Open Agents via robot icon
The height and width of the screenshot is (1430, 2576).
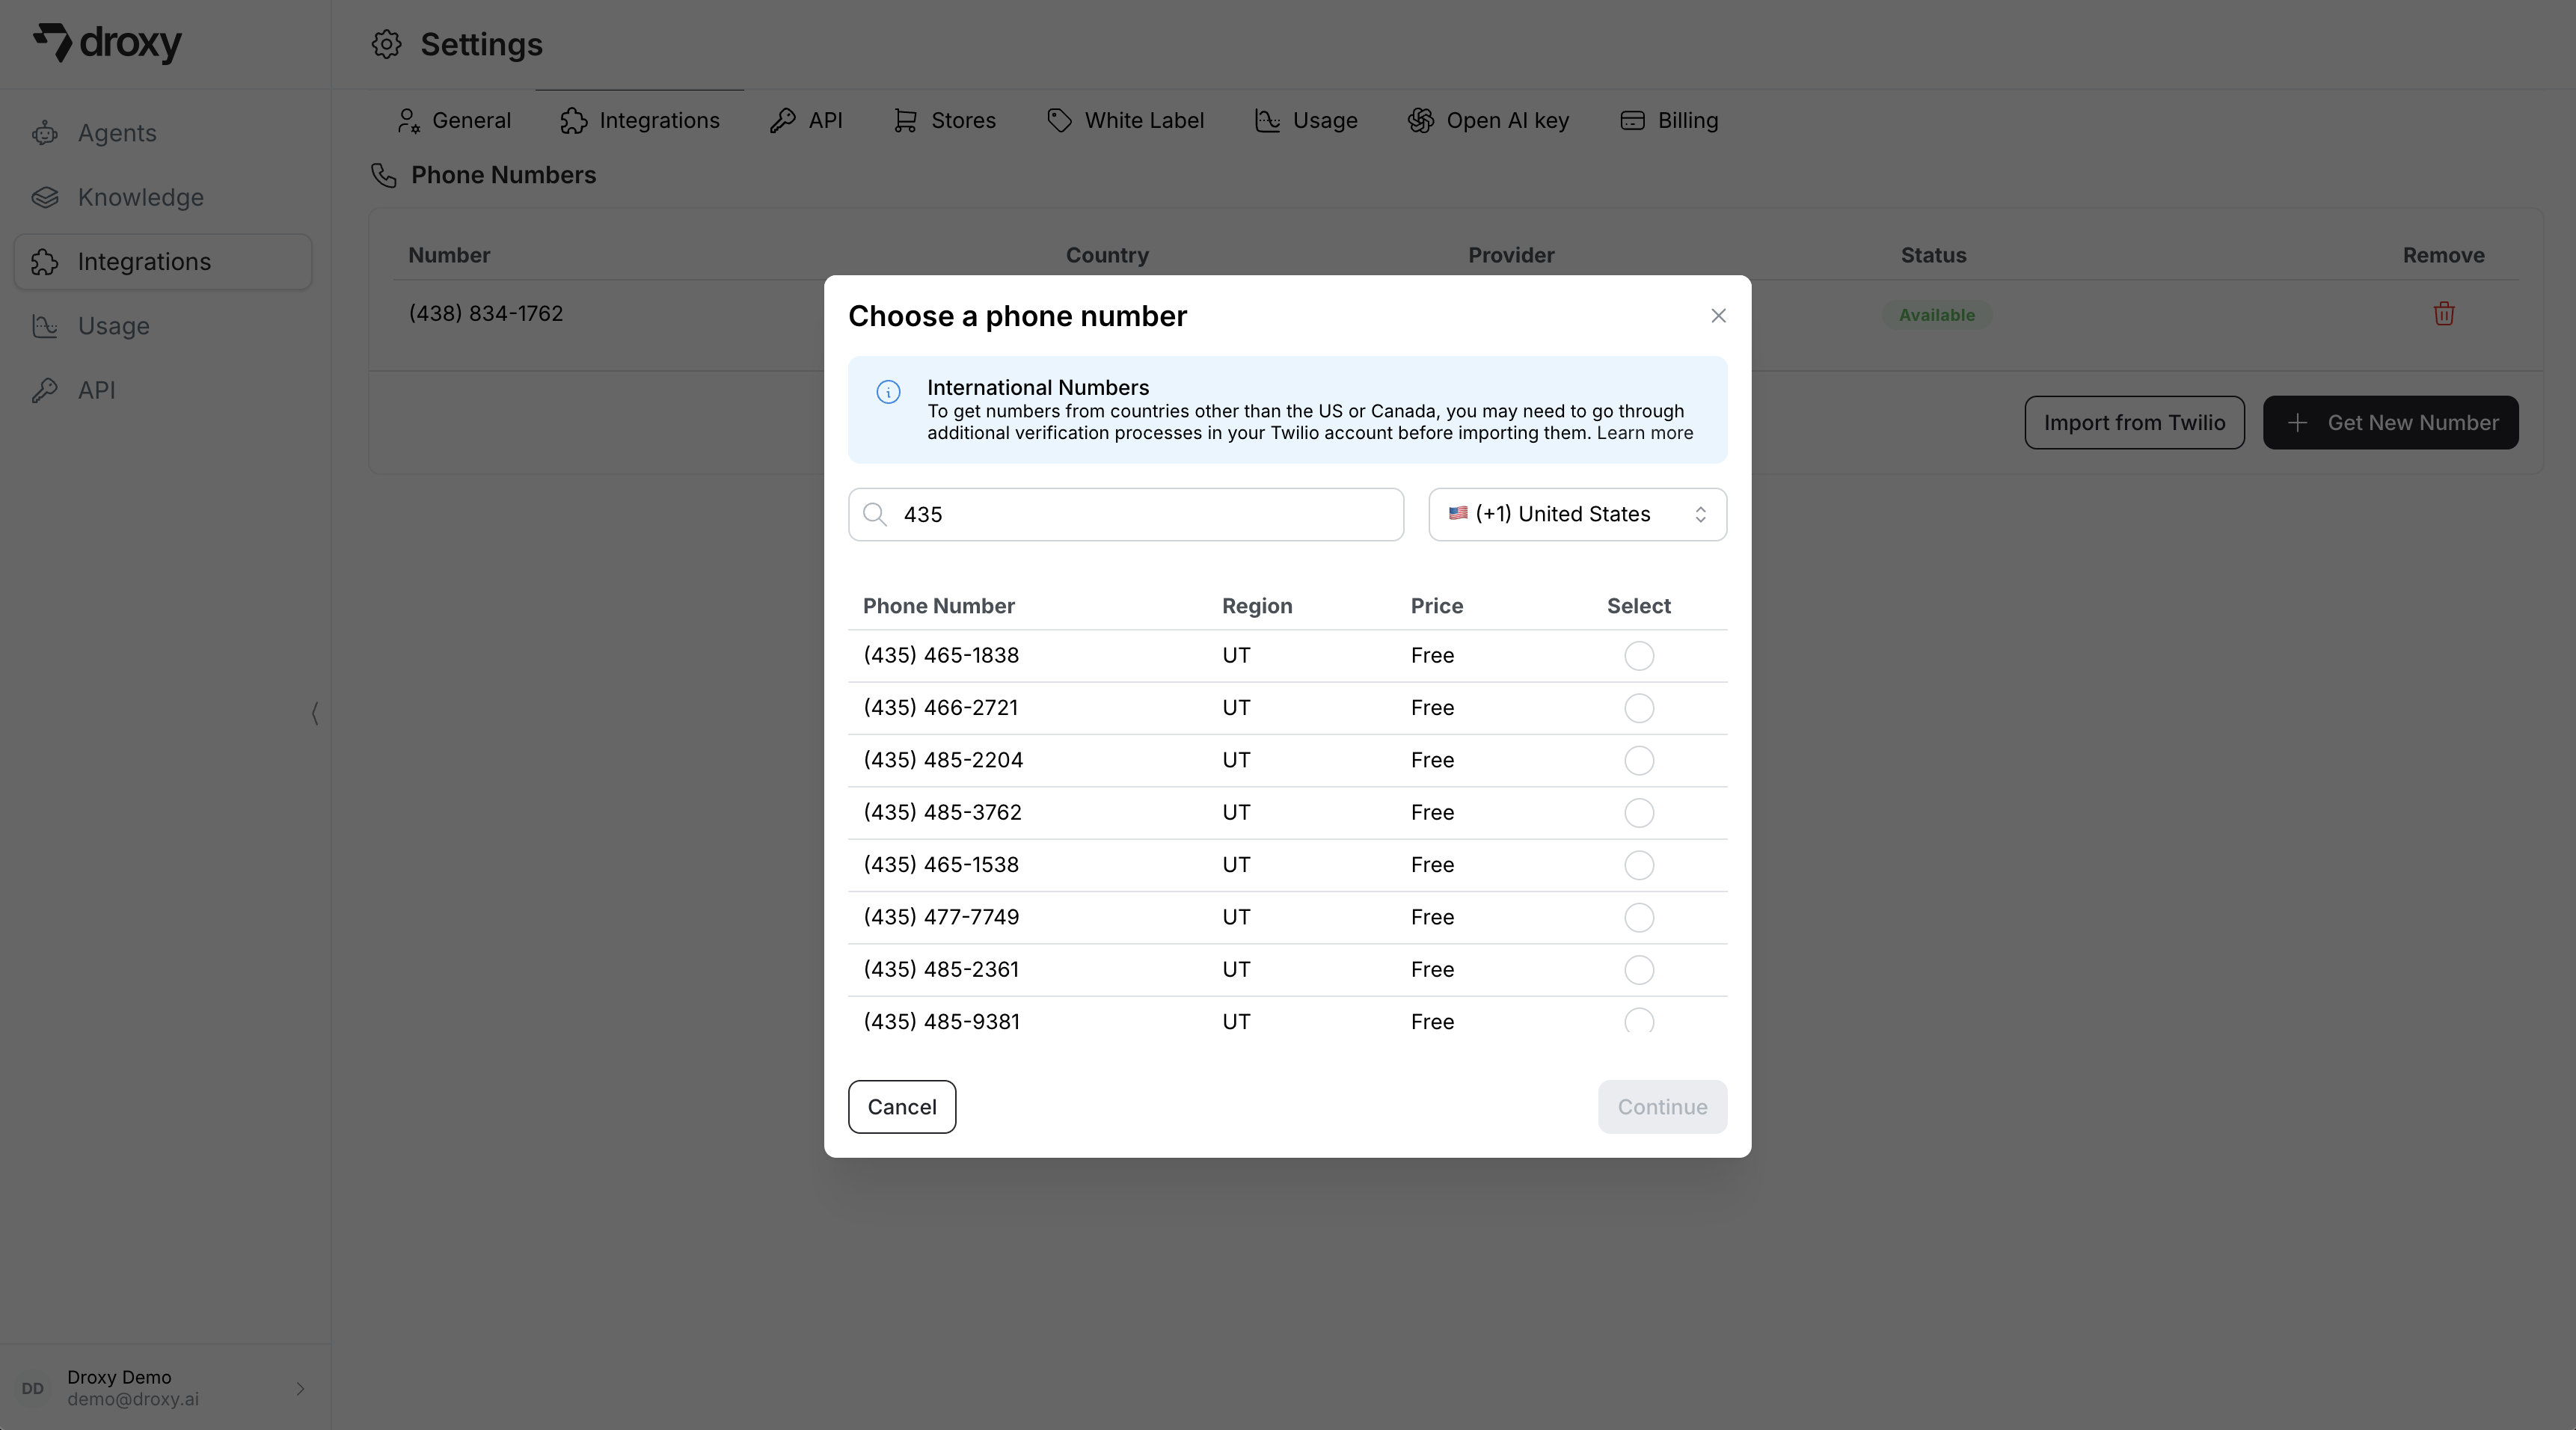pyautogui.click(x=45, y=133)
